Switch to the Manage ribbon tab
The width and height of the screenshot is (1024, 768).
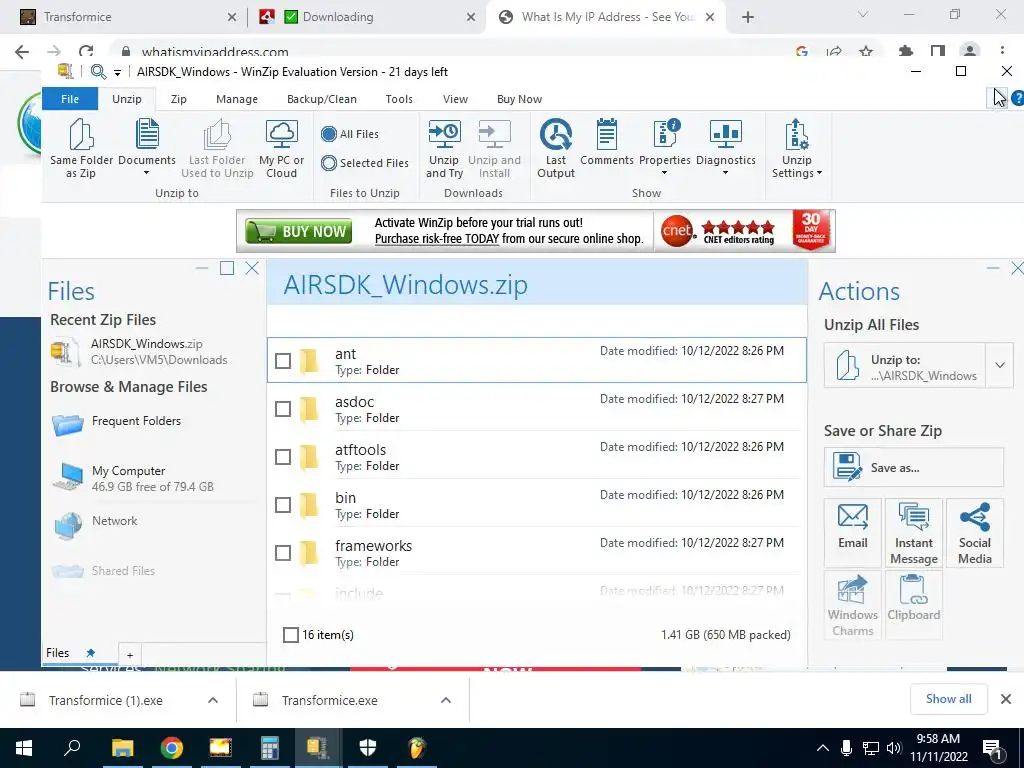click(236, 99)
